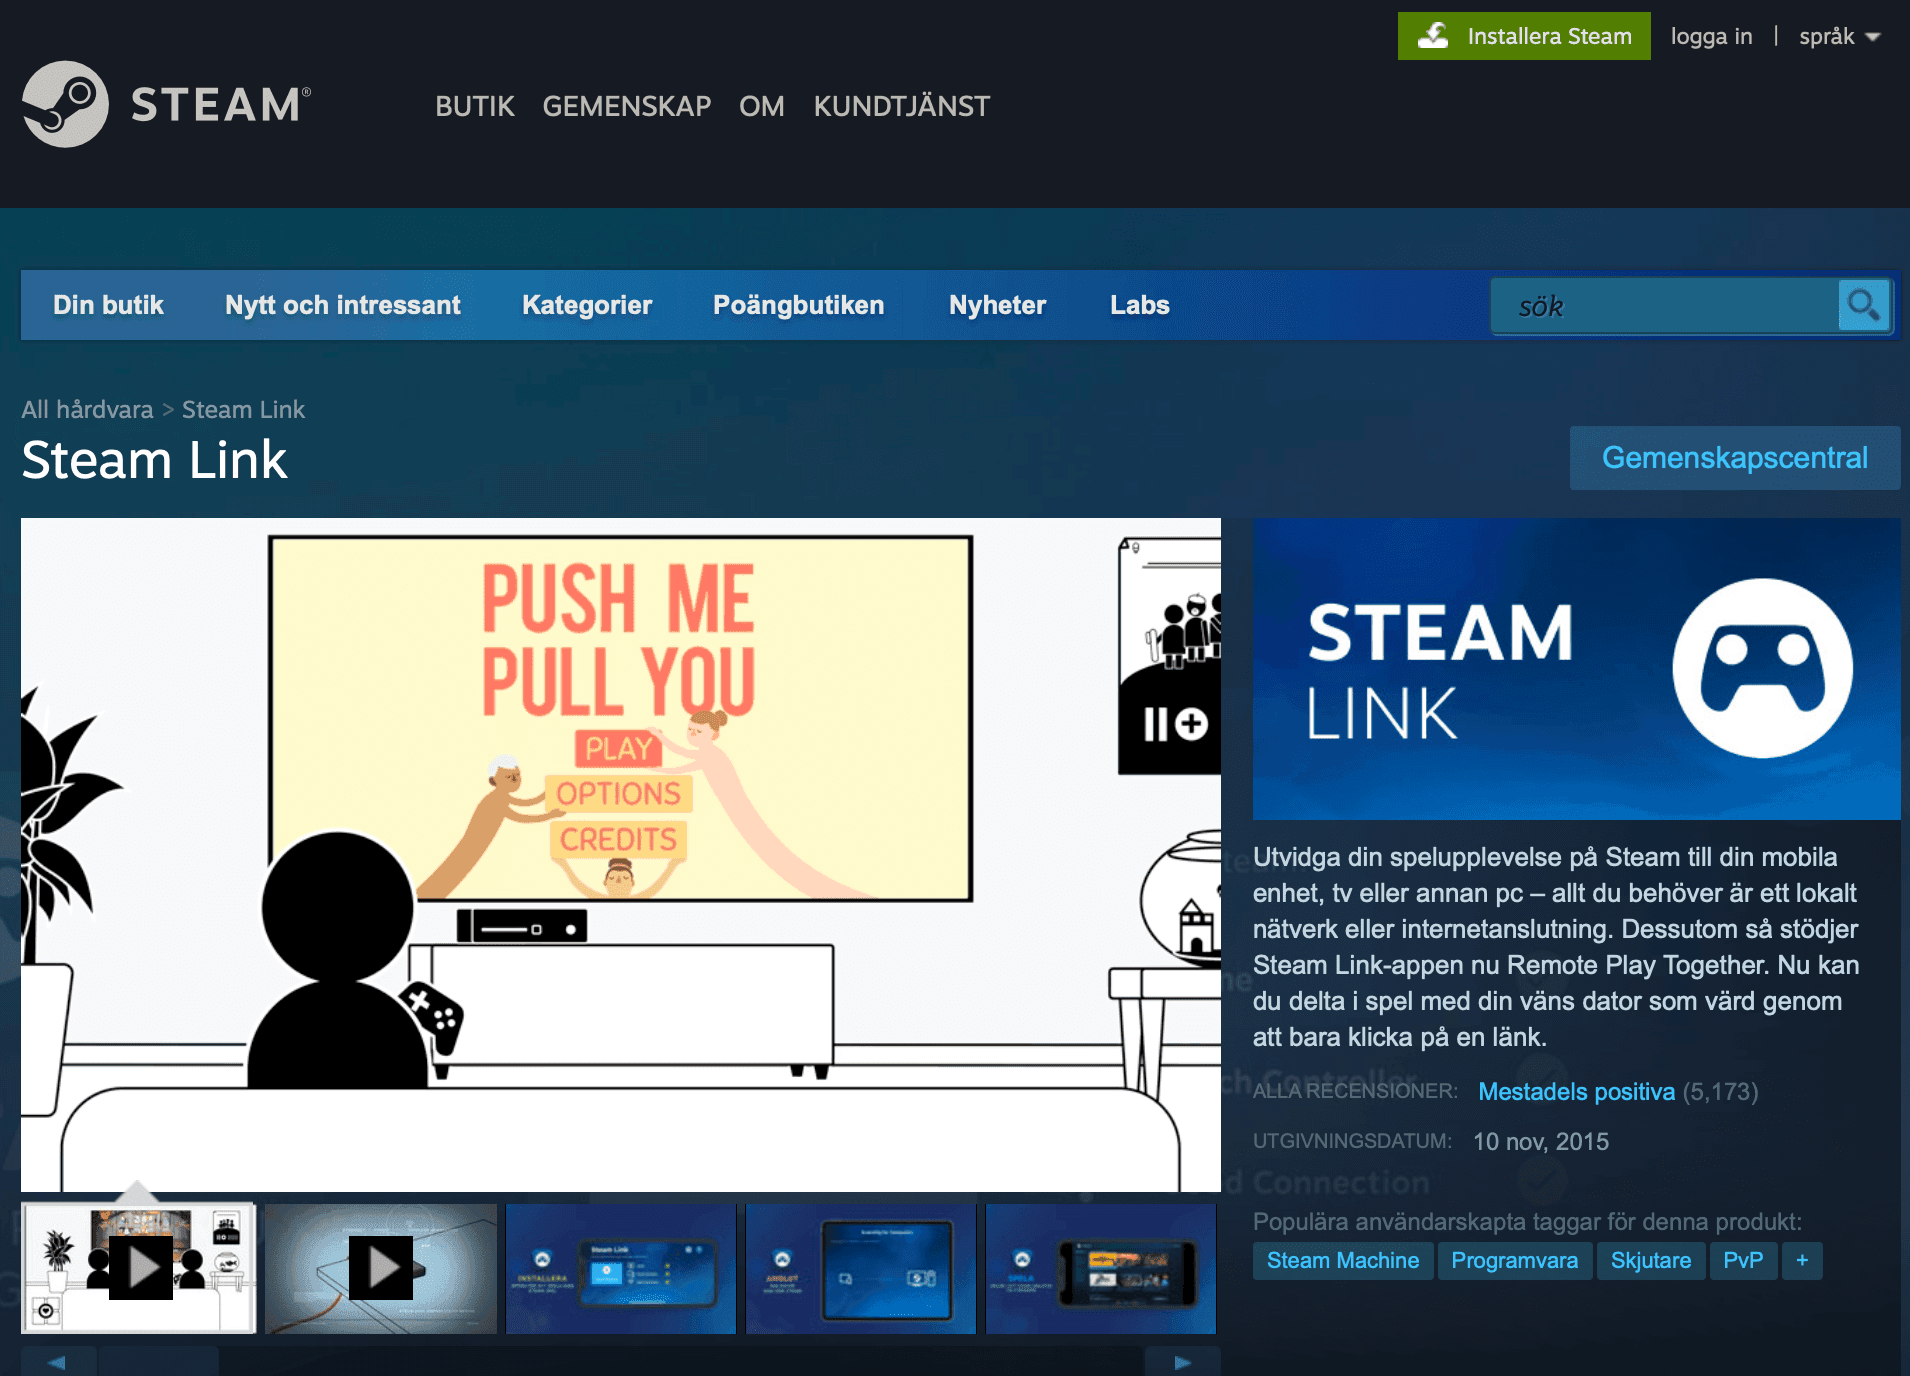
Task: Open the Nytt och intressant menu
Action: [343, 305]
